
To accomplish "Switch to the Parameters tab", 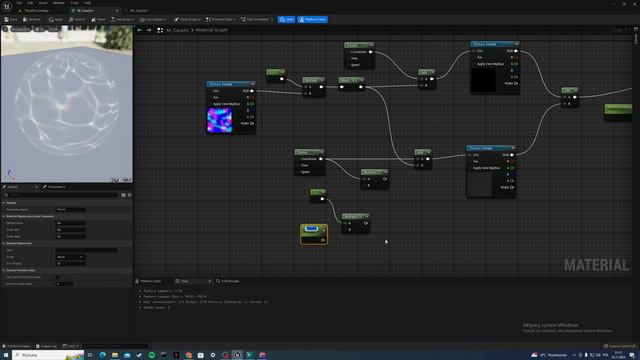I will tap(54, 187).
